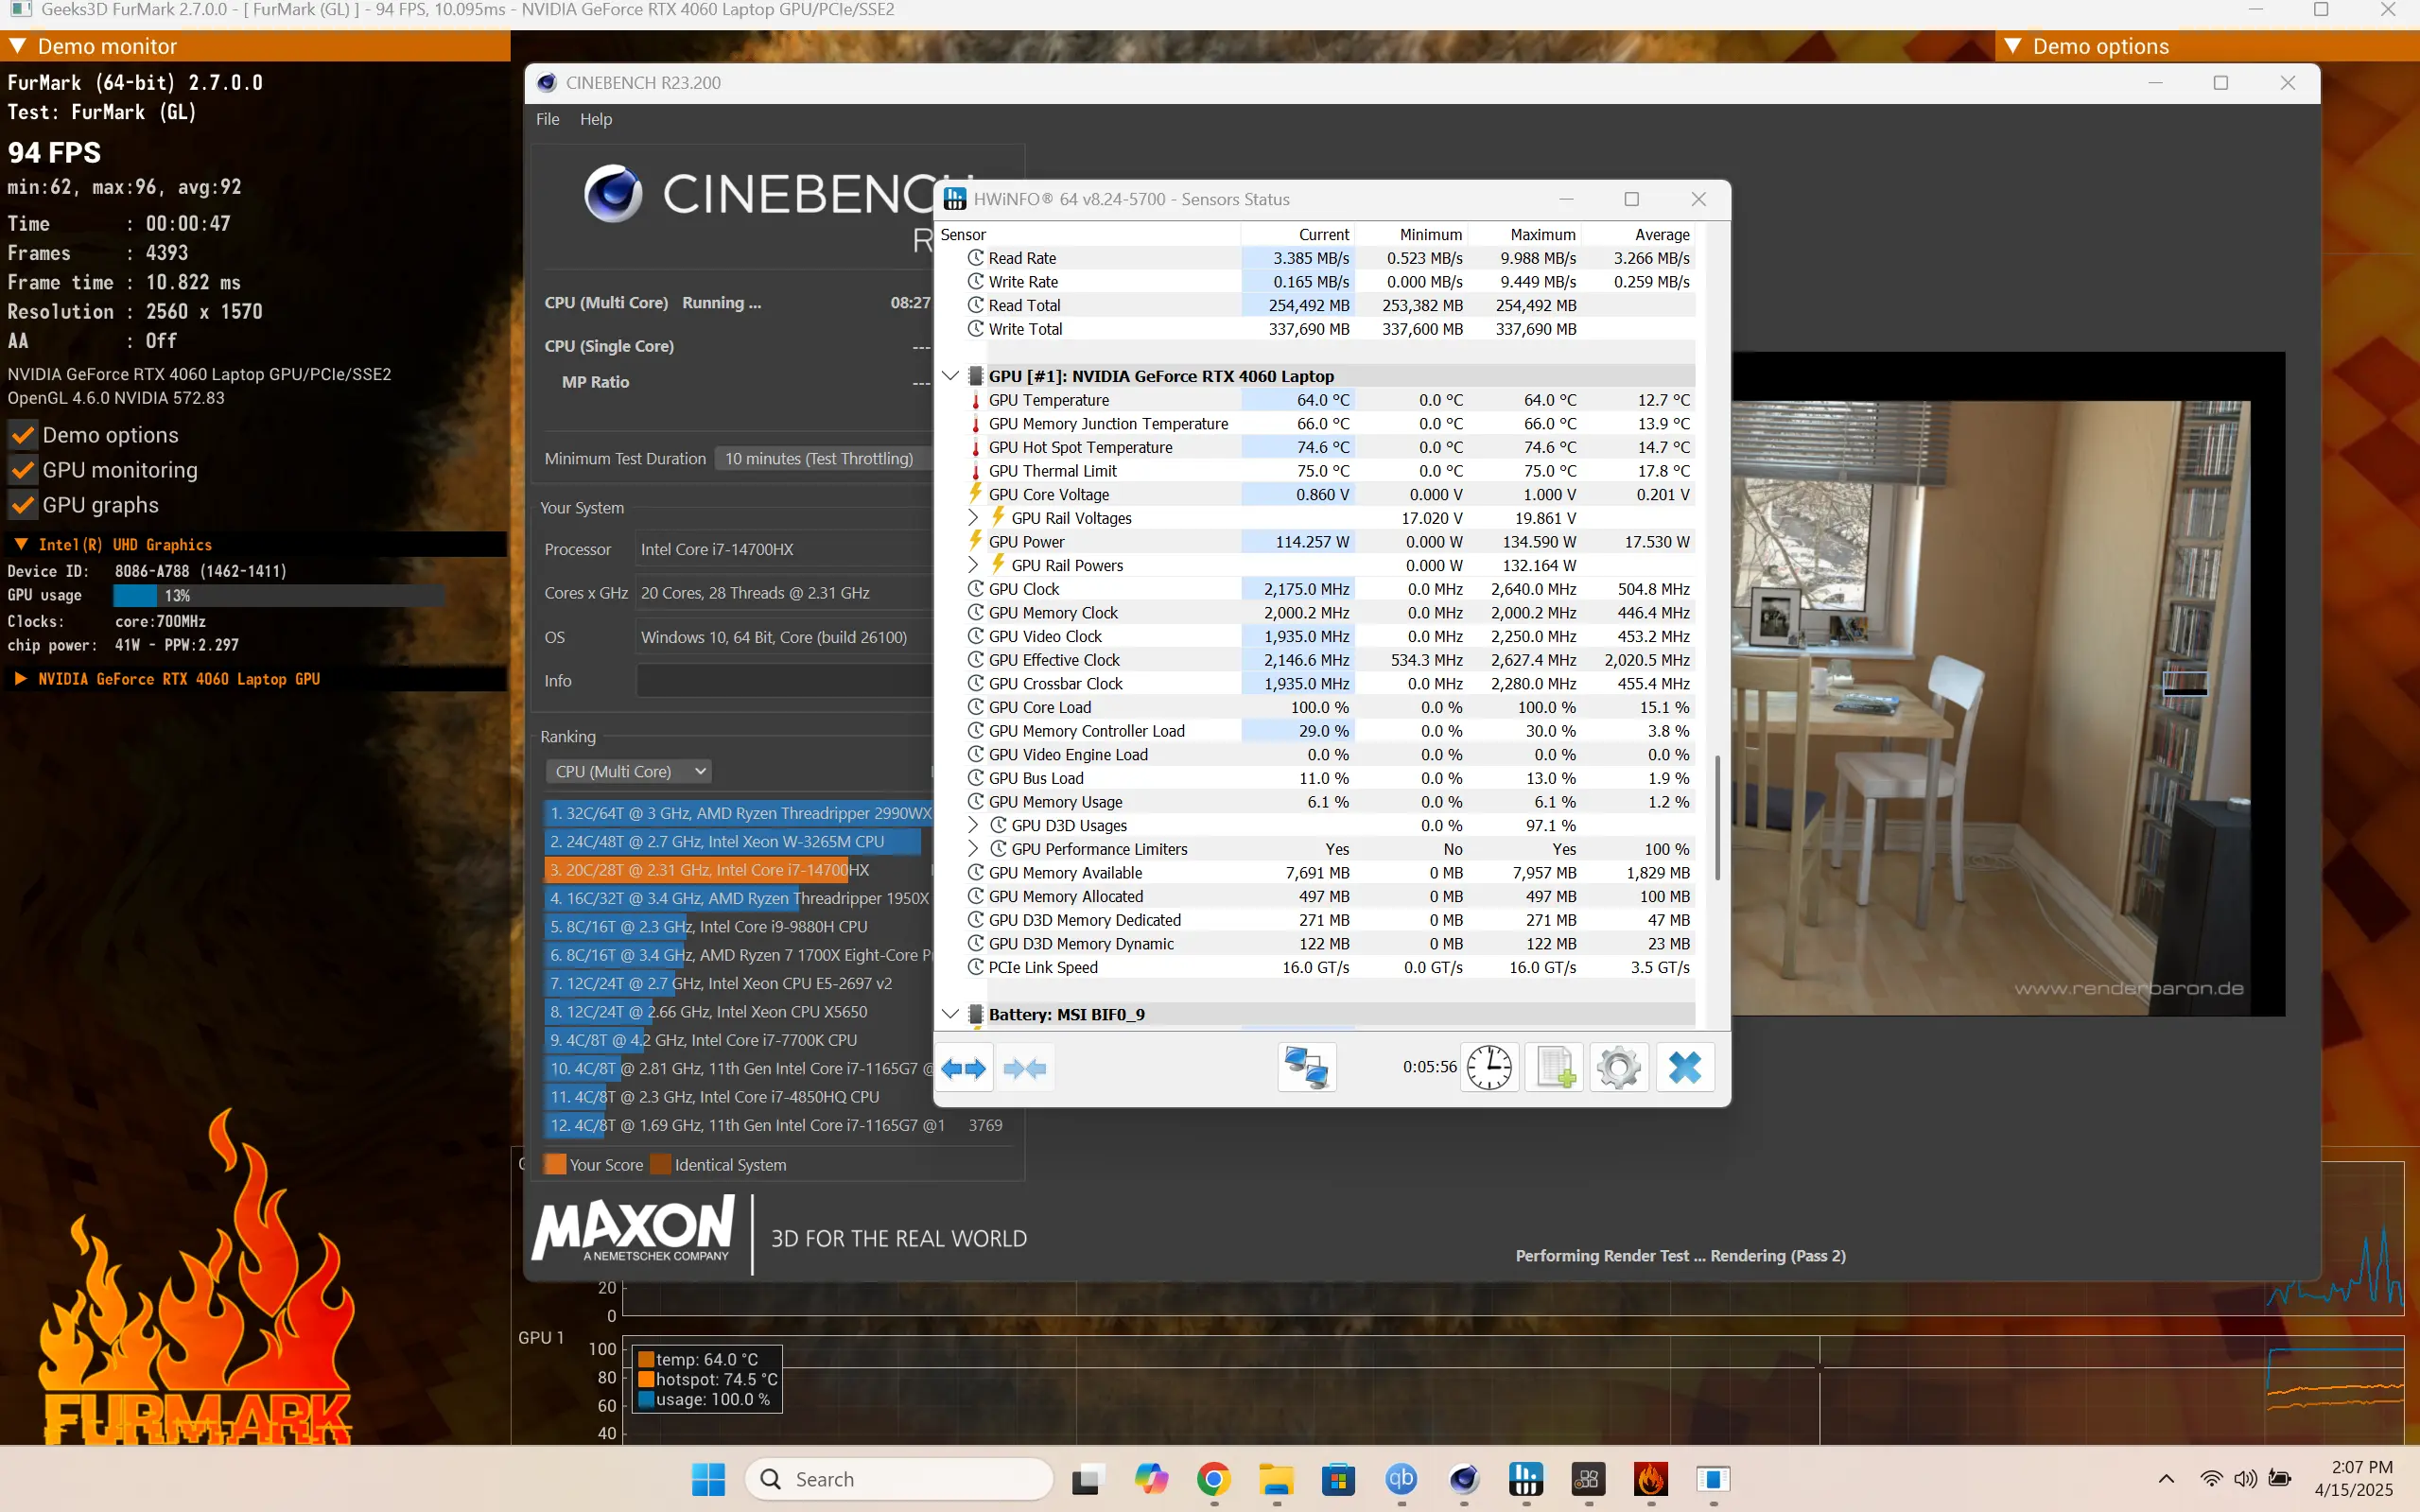The height and width of the screenshot is (1512, 2420).
Task: Click the CPU (Single Core) test label
Action: 609,346
